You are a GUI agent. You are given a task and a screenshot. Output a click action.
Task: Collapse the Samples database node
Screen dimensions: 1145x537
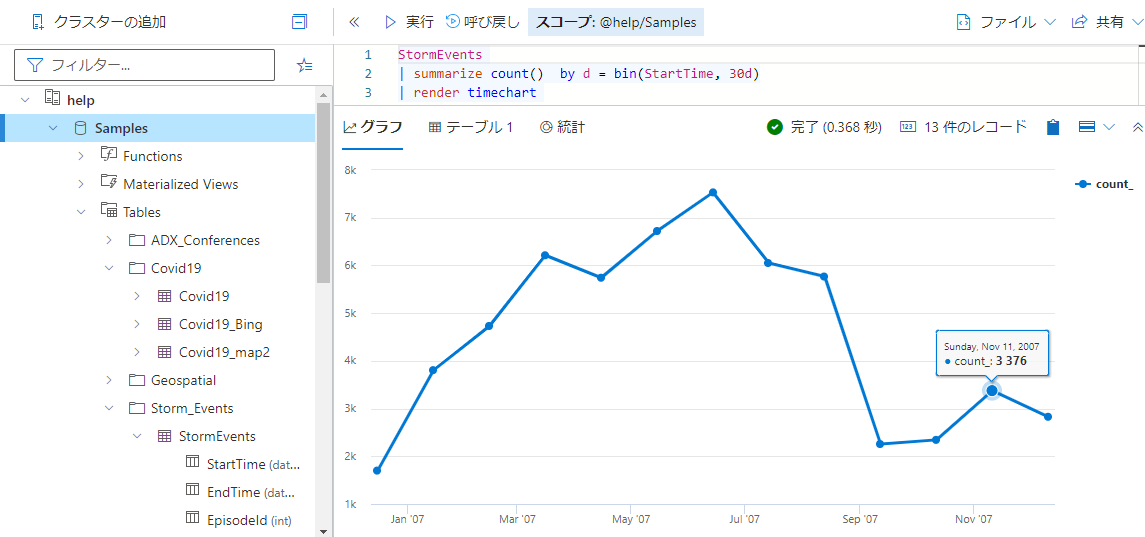53,128
